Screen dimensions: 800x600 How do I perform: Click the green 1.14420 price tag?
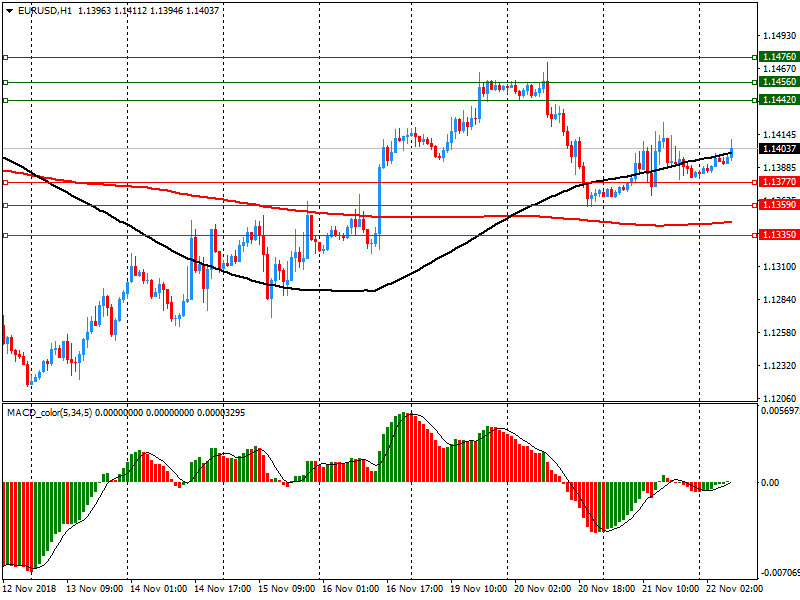[x=779, y=100]
